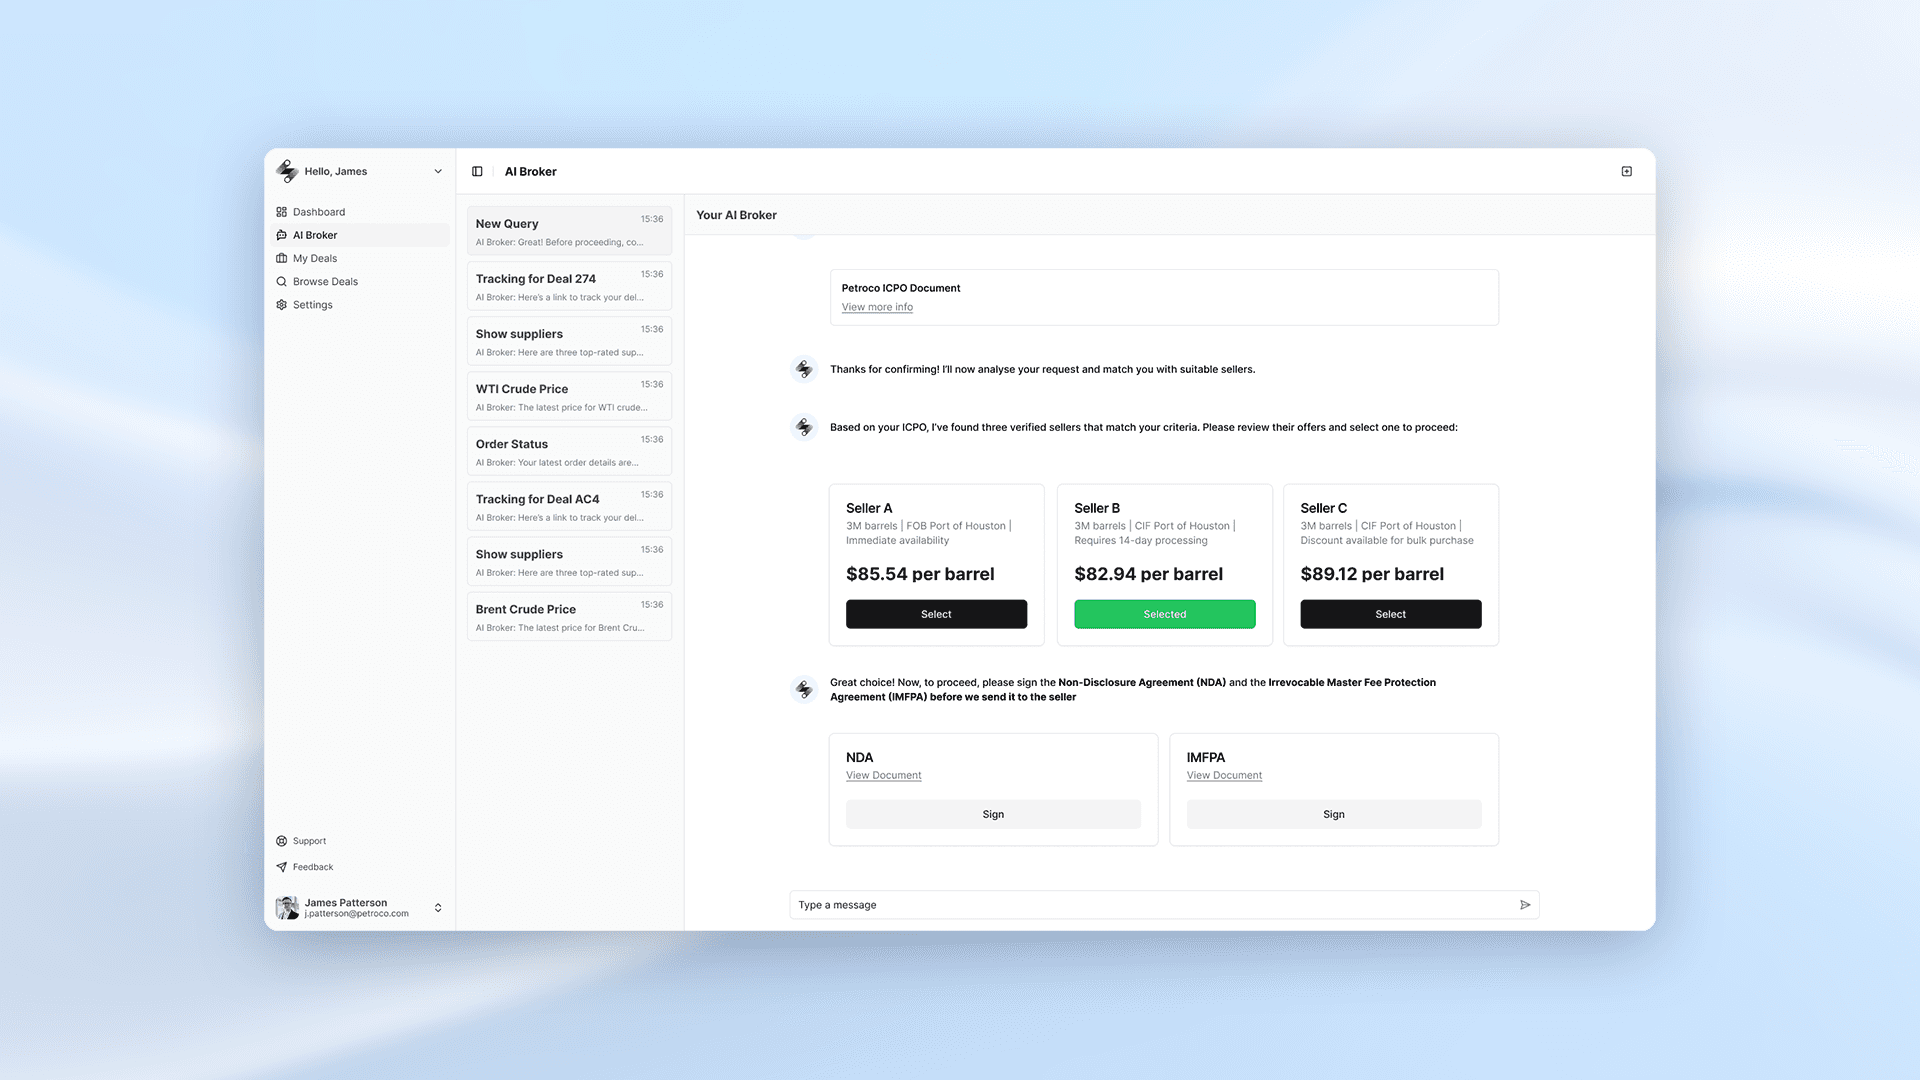
Task: Expand James Patterson account switcher
Action: (437, 908)
